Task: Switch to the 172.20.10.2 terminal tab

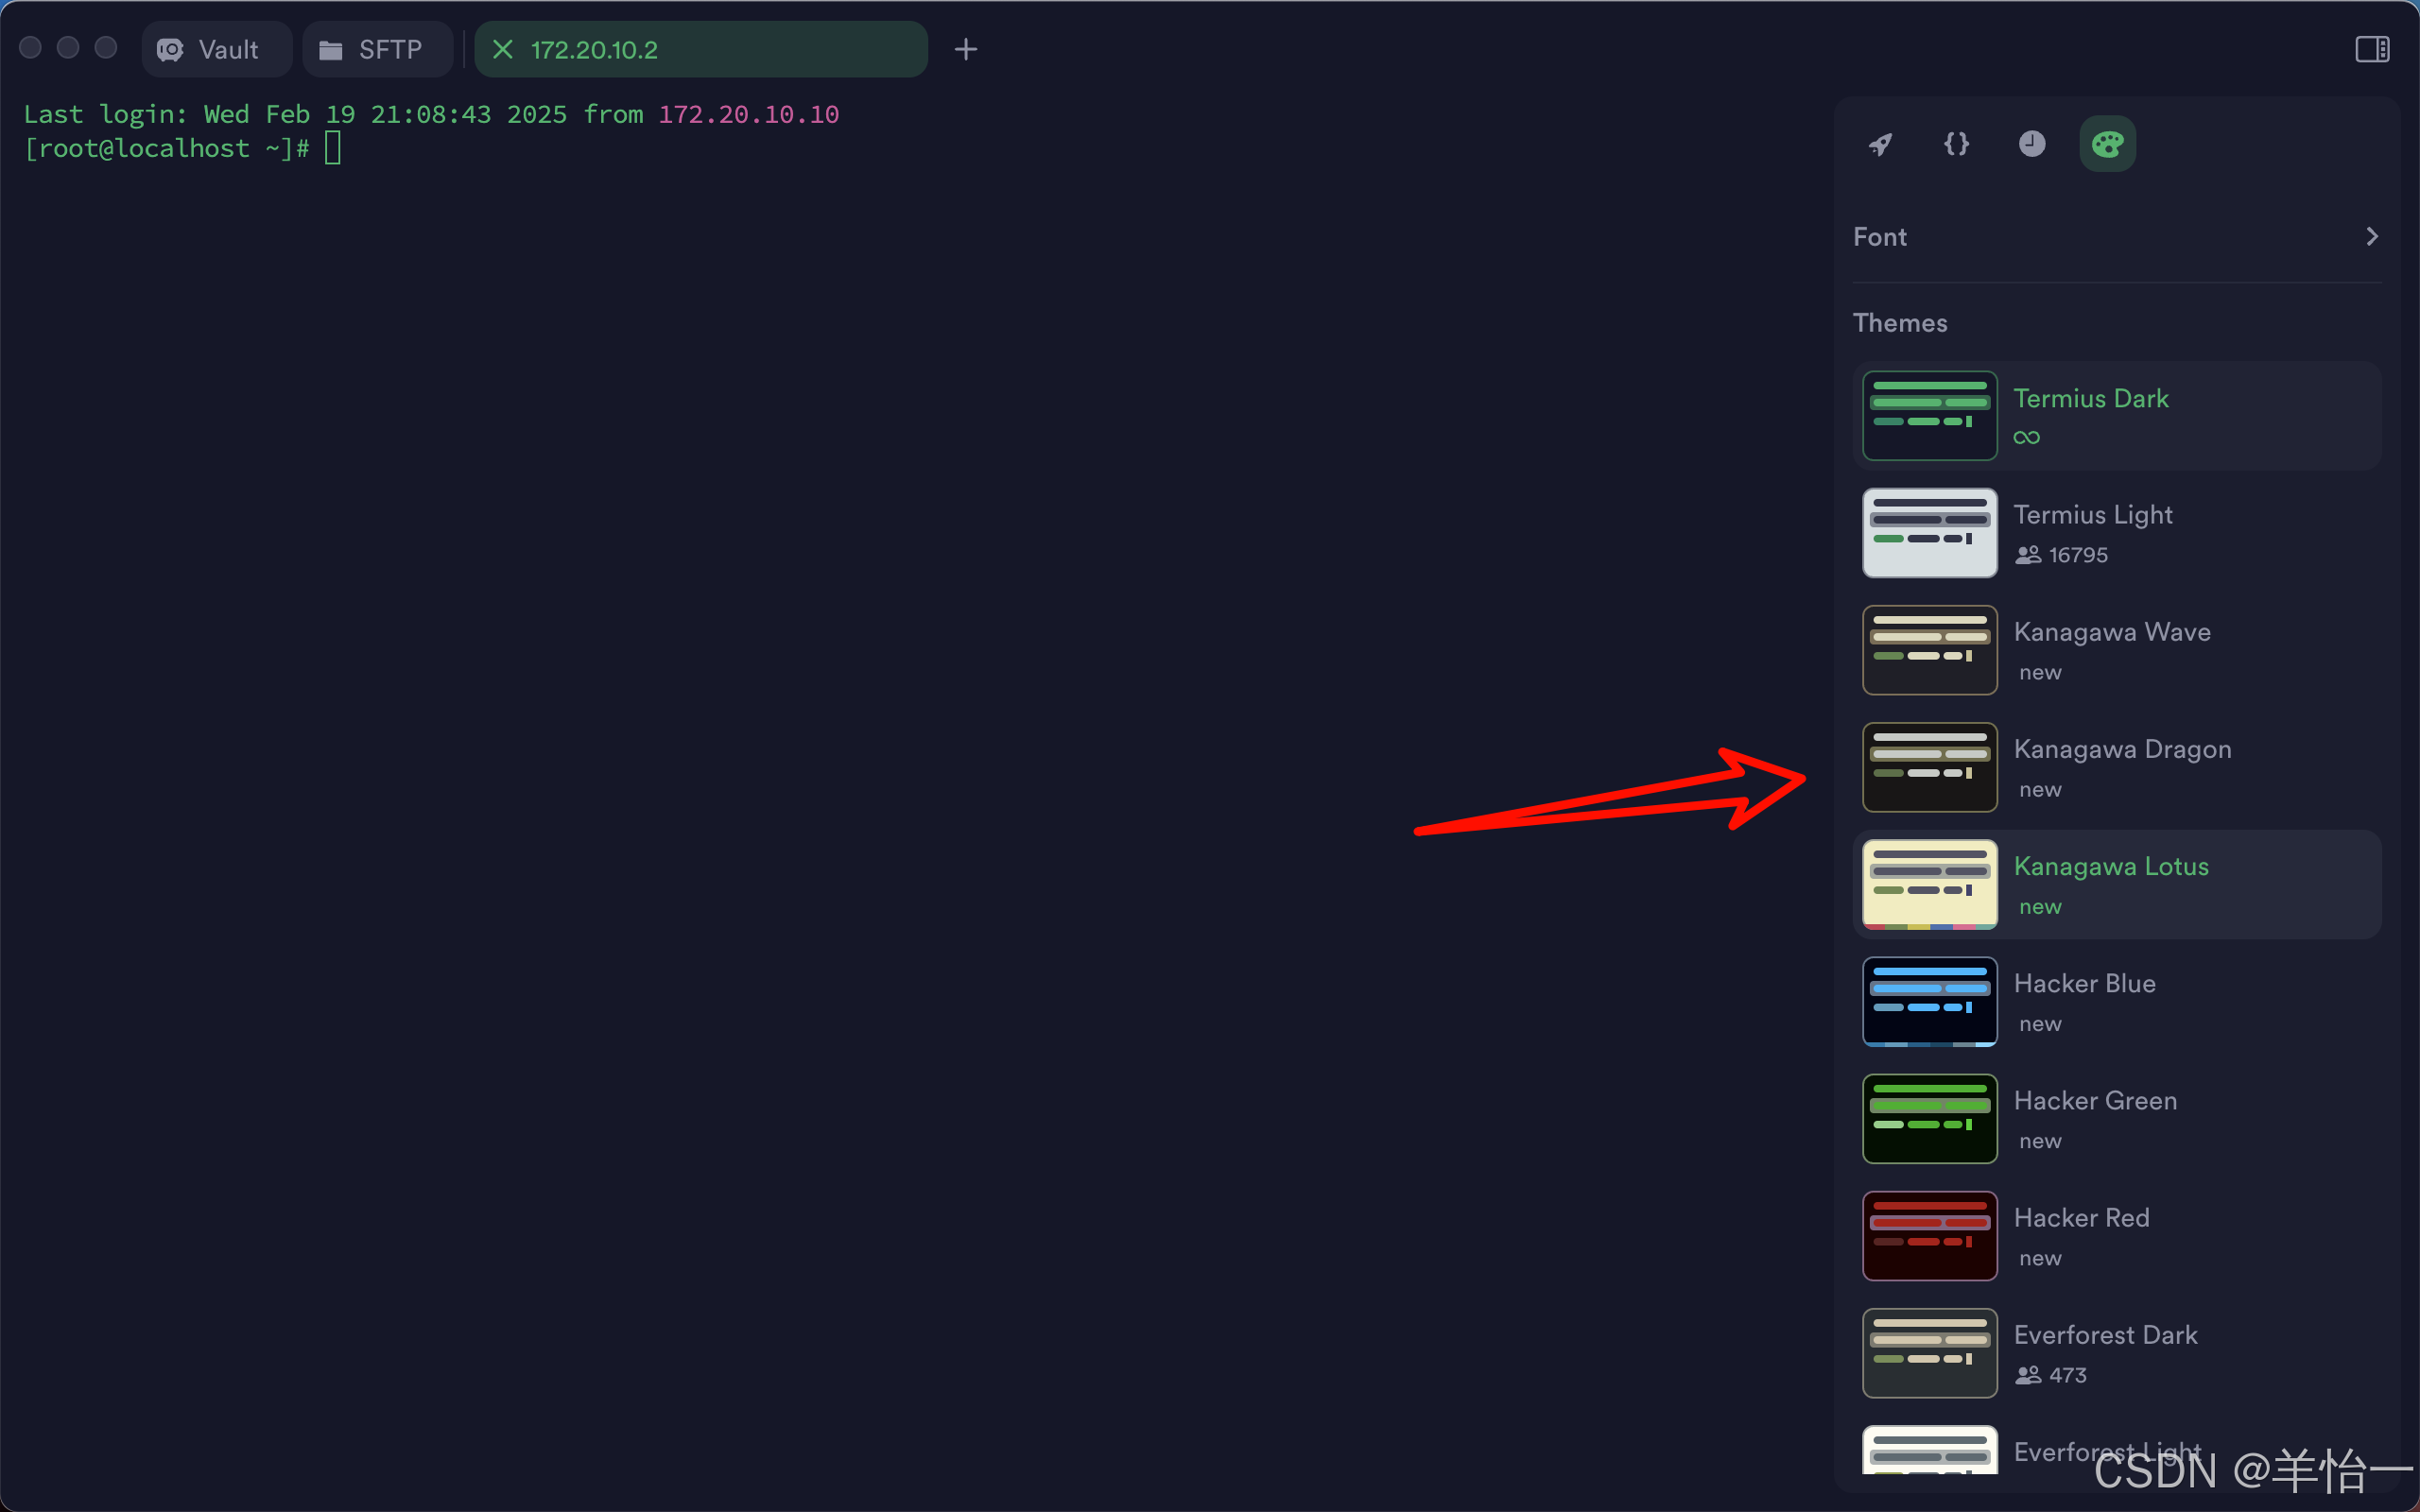Action: click(x=700, y=49)
